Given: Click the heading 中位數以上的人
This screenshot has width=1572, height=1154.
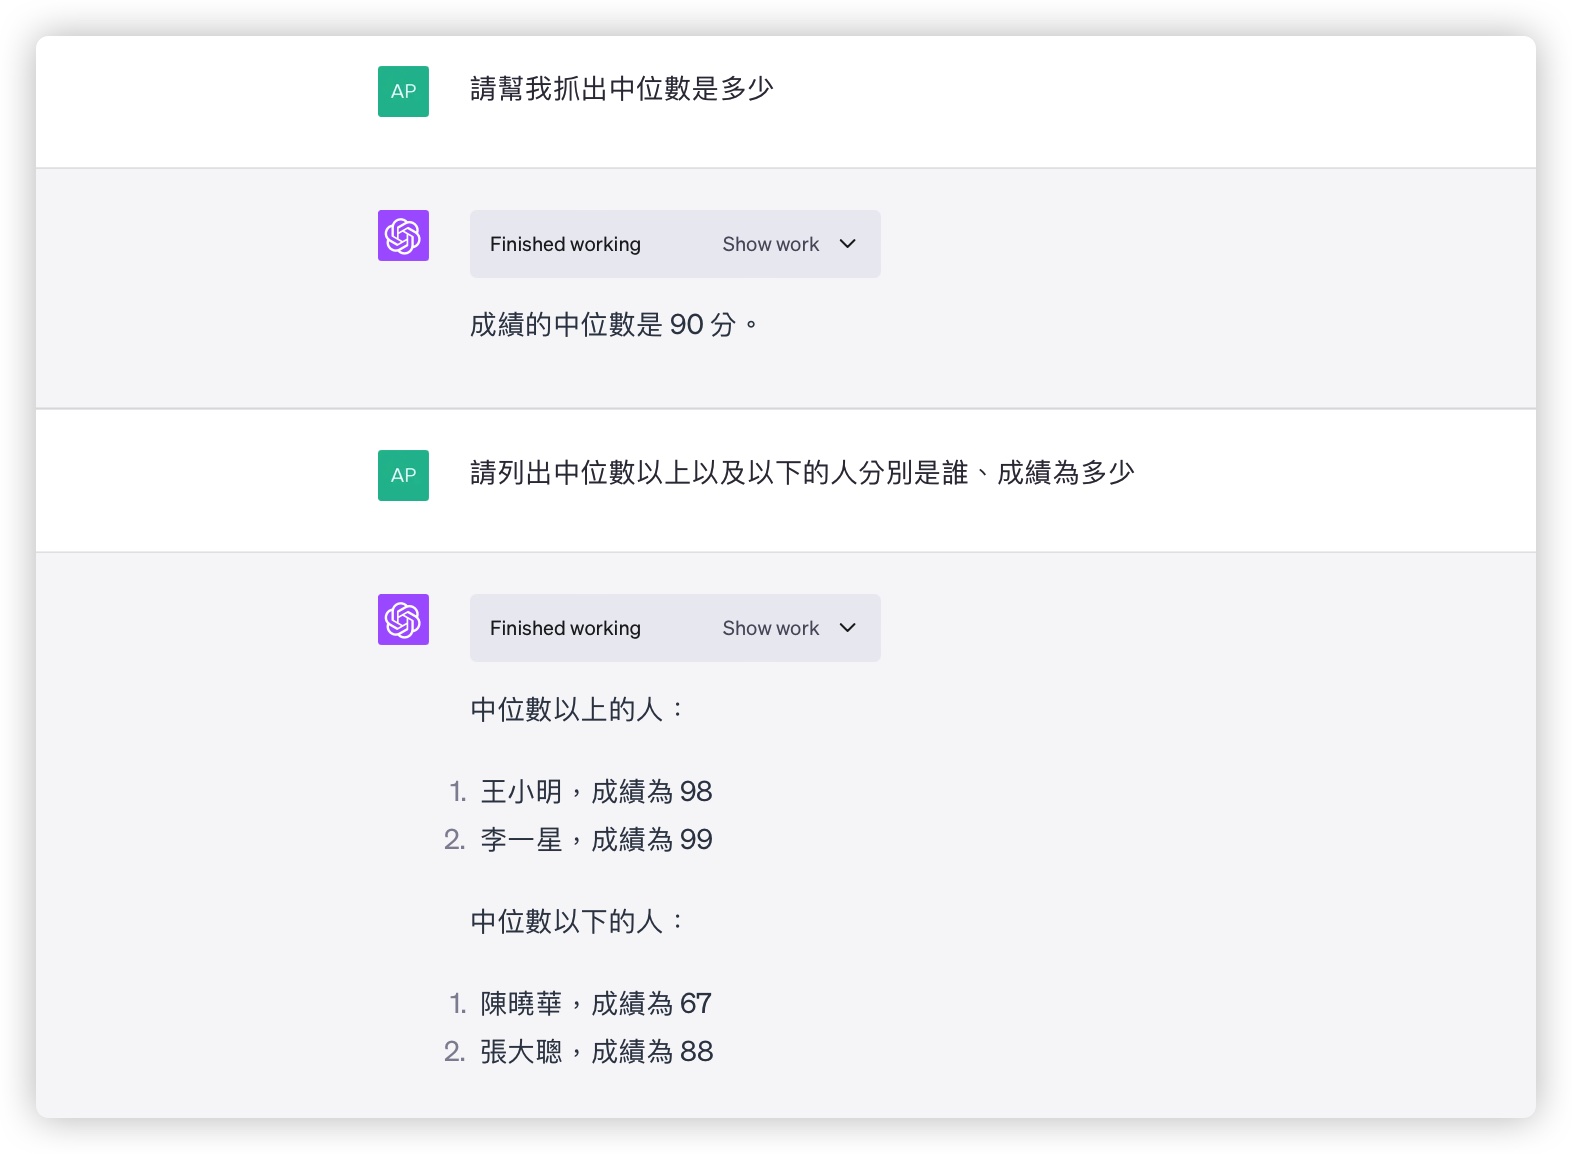Looking at the screenshot, I should [x=578, y=710].
